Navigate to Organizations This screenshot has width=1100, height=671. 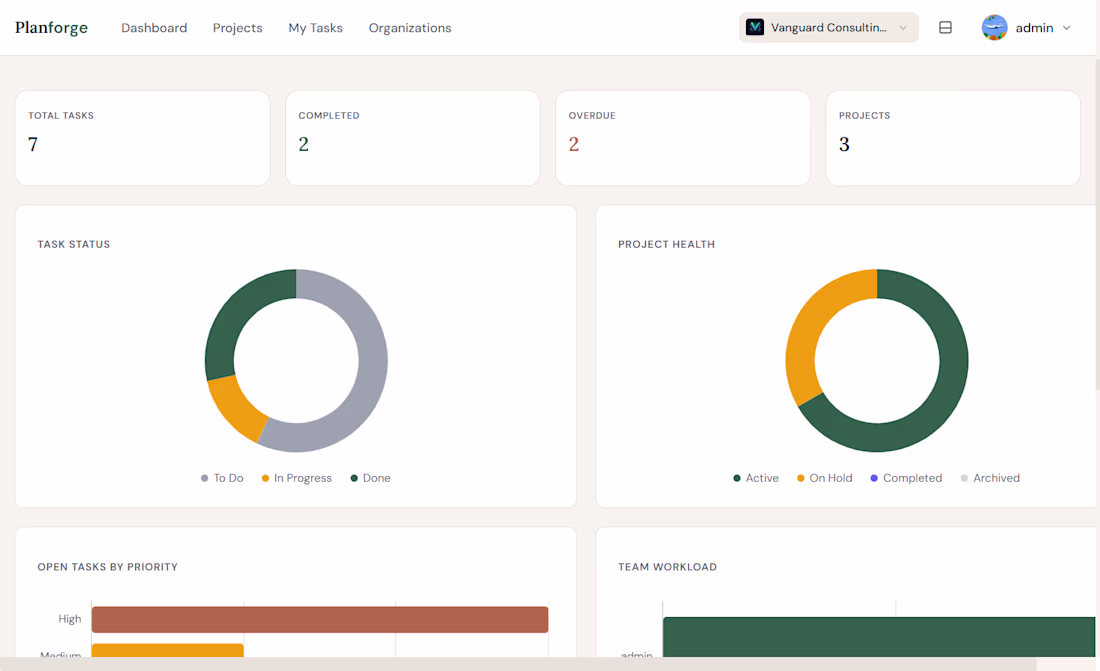point(410,27)
